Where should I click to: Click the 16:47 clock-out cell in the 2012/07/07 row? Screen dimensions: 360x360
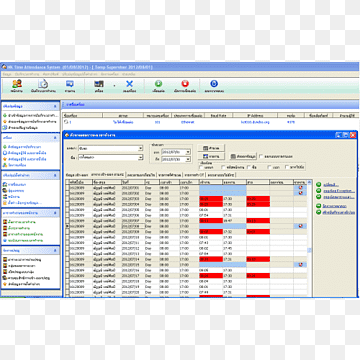(x=234, y=221)
